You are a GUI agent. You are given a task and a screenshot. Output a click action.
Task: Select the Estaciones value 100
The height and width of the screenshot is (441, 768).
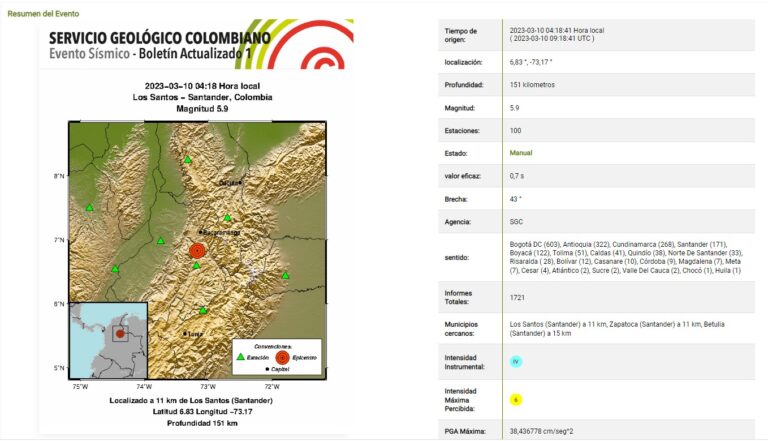(x=515, y=131)
